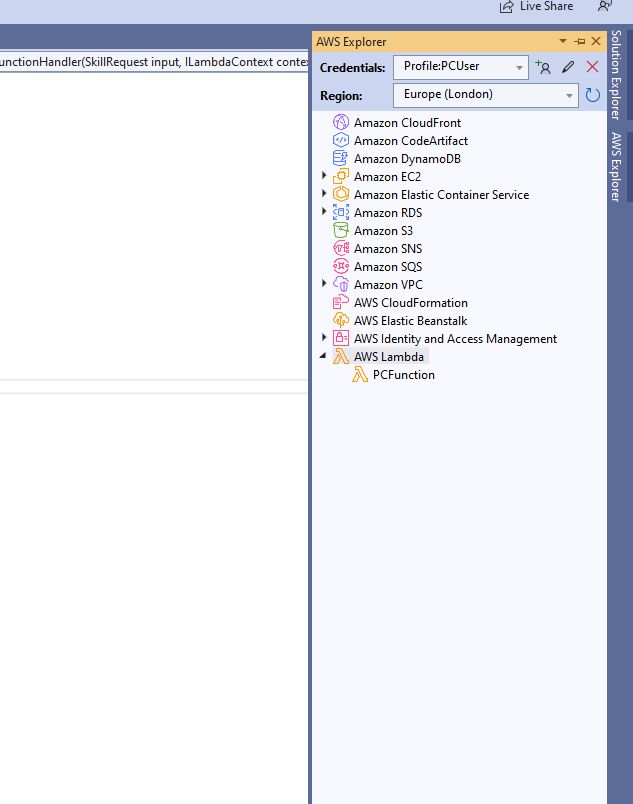Click the Elastic Container Service icon
This screenshot has width=633, height=804.
coord(341,194)
